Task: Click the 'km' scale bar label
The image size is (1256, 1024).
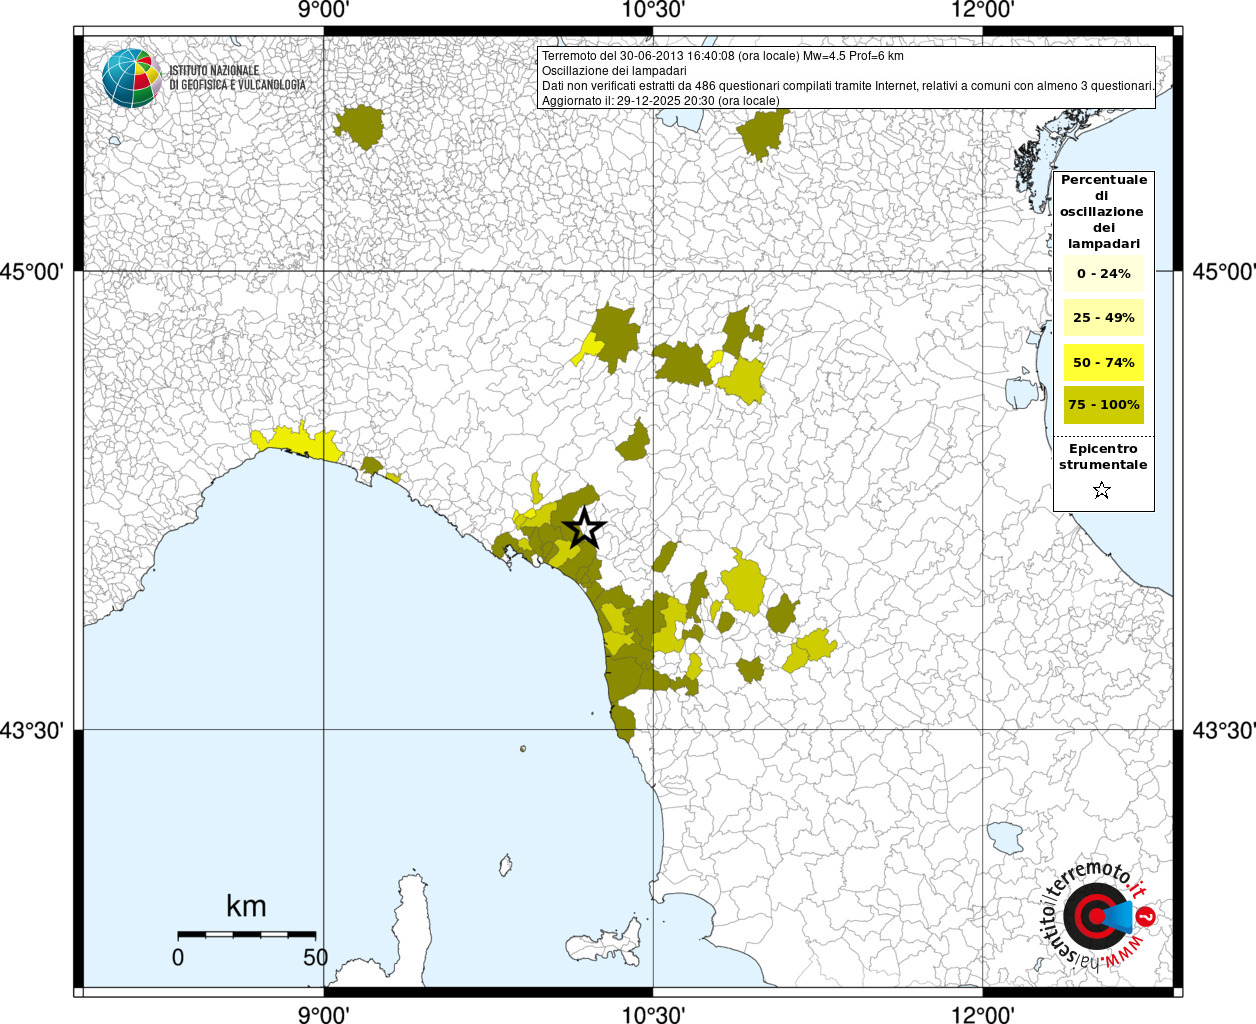Action: tap(246, 906)
